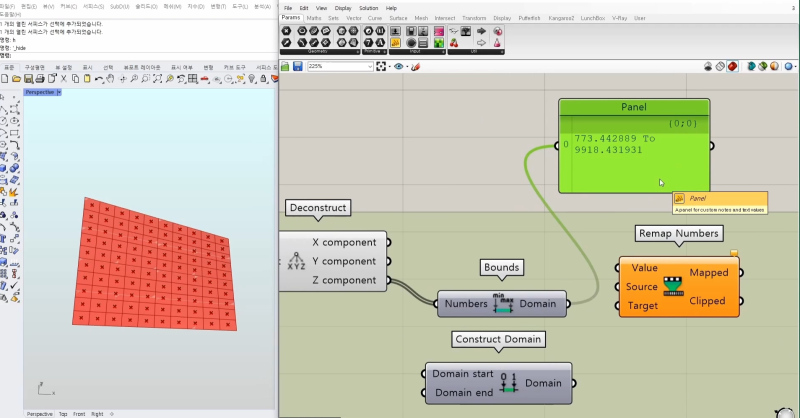Viewport: 800px width, 418px height.
Task: Click the Rhino Undo arrow icon
Action: pos(98,79)
